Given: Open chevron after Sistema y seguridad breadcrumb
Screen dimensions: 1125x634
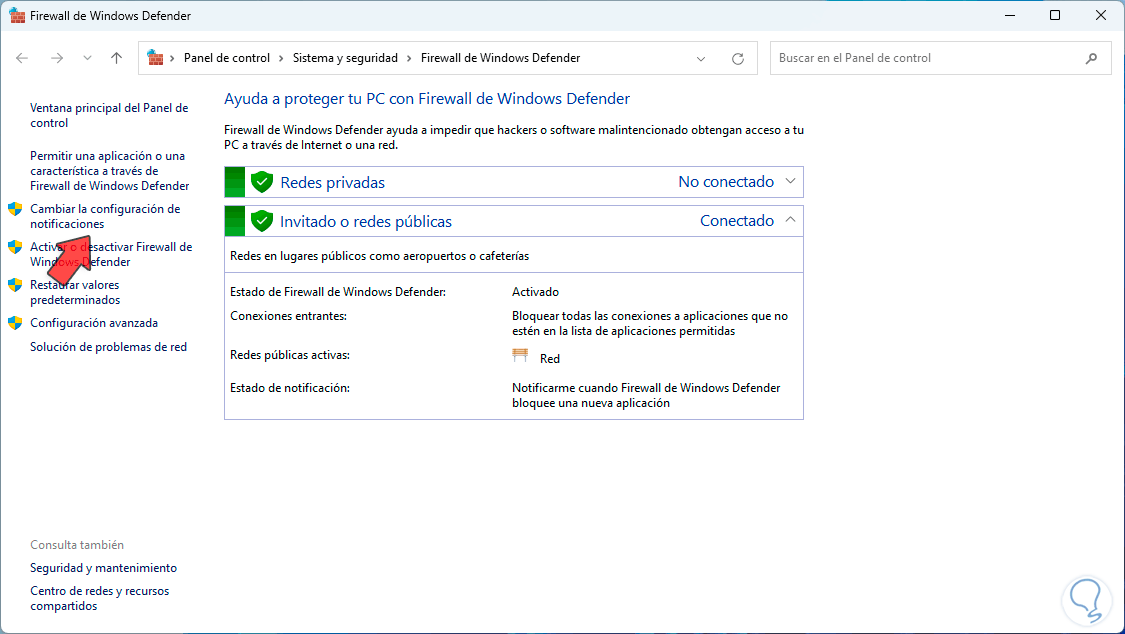Looking at the screenshot, I should pyautogui.click(x=409, y=58).
